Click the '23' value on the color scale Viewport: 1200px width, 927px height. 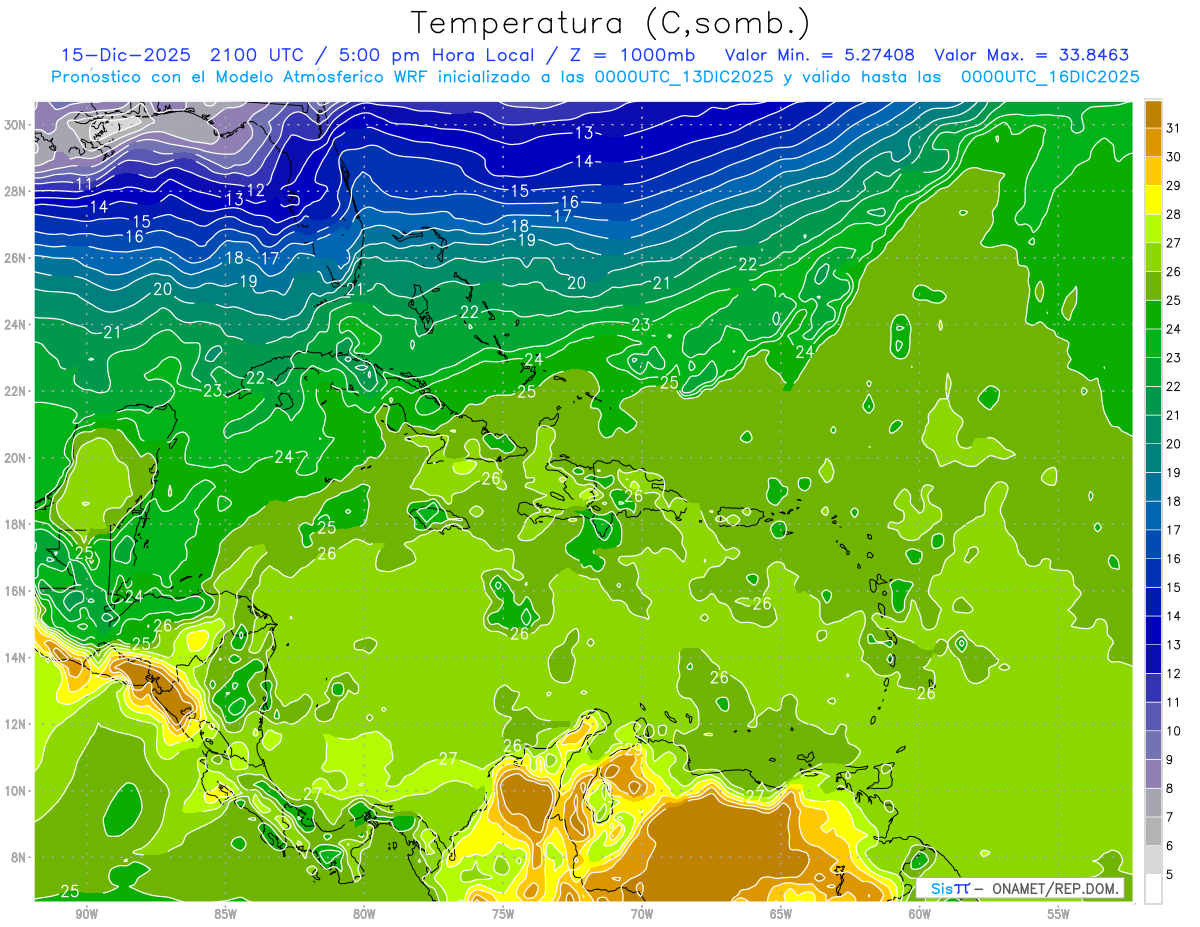pyautogui.click(x=1173, y=358)
